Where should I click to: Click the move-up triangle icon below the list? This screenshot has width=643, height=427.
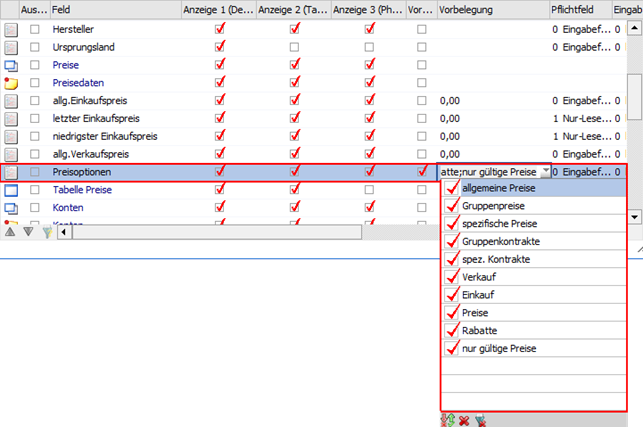(10, 232)
